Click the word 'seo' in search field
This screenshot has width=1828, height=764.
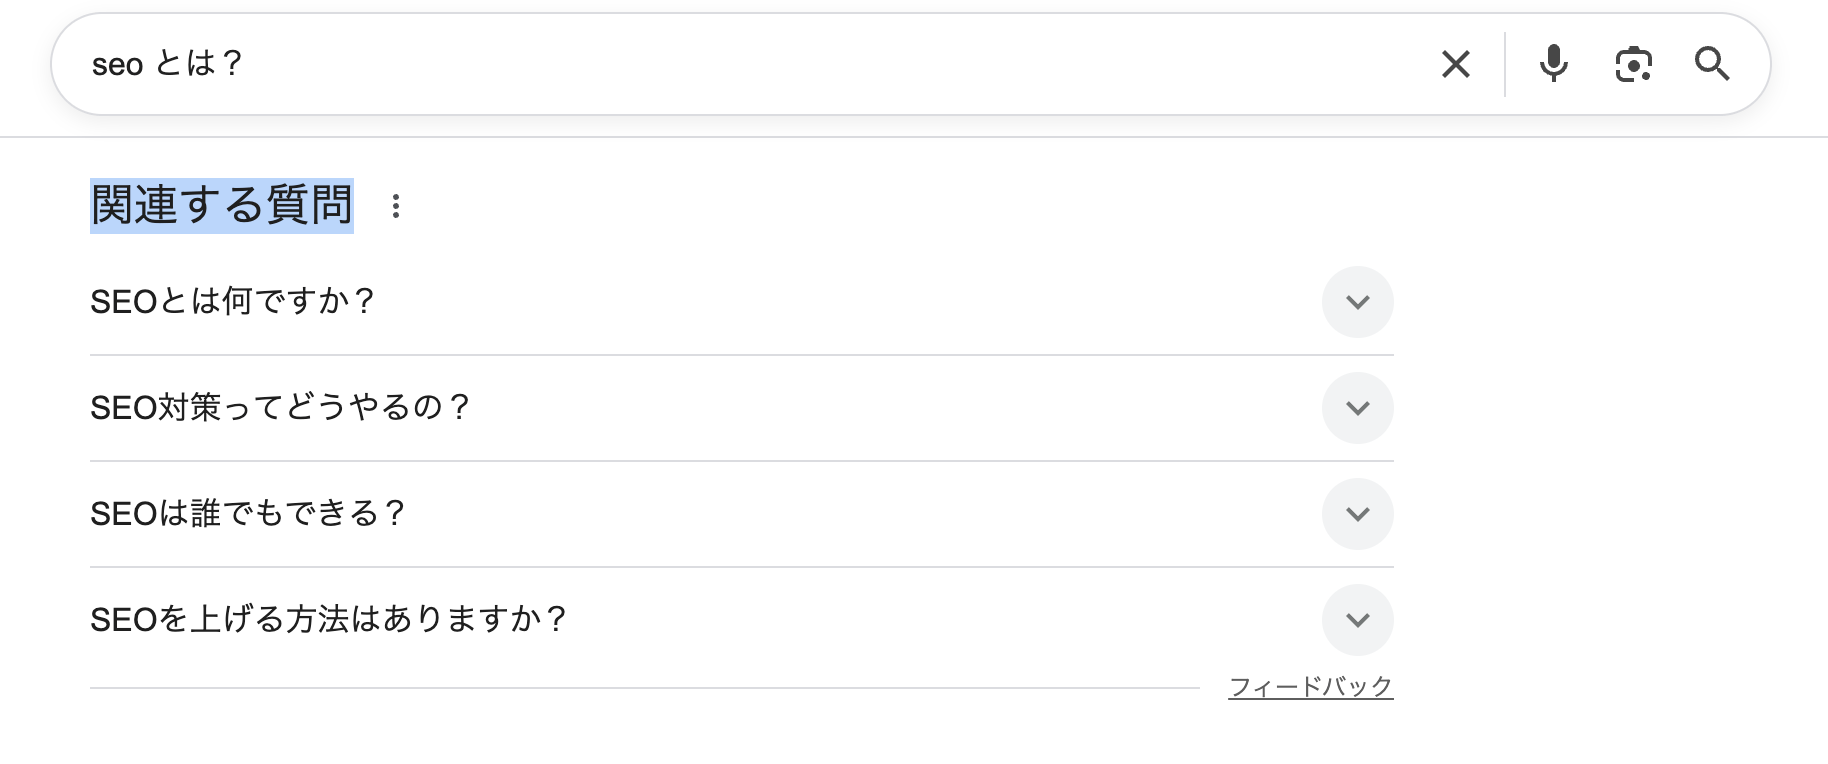[x=117, y=66]
